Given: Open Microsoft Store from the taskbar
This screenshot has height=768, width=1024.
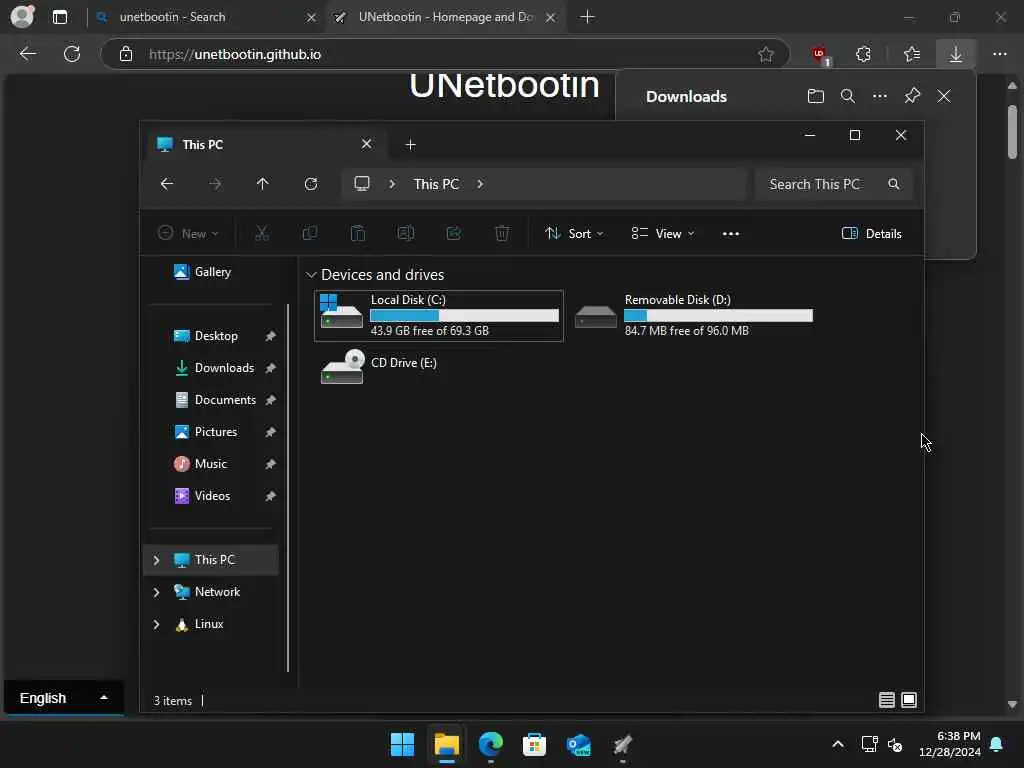Looking at the screenshot, I should pyautogui.click(x=534, y=744).
